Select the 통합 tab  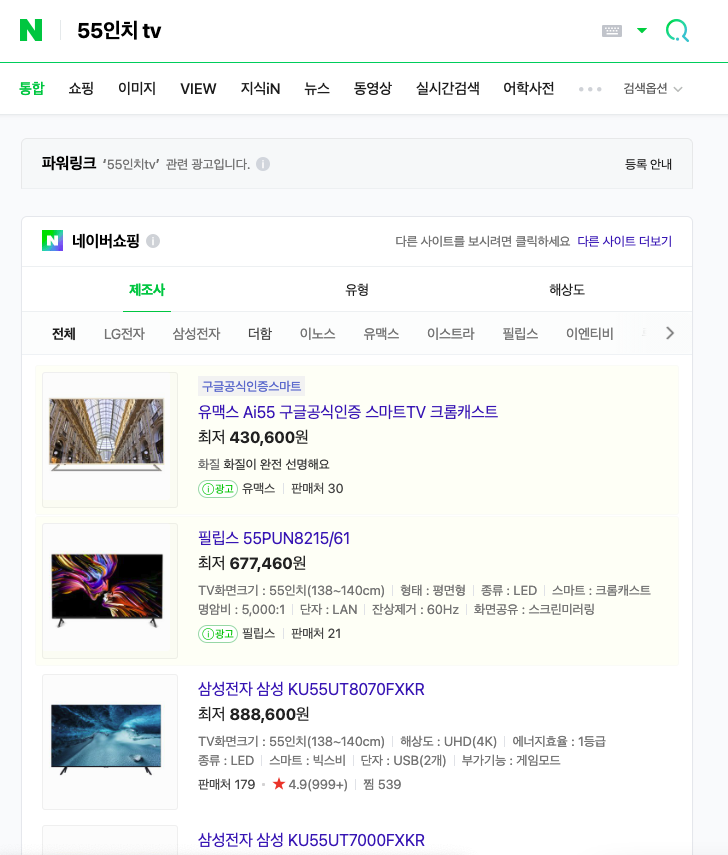pos(32,88)
